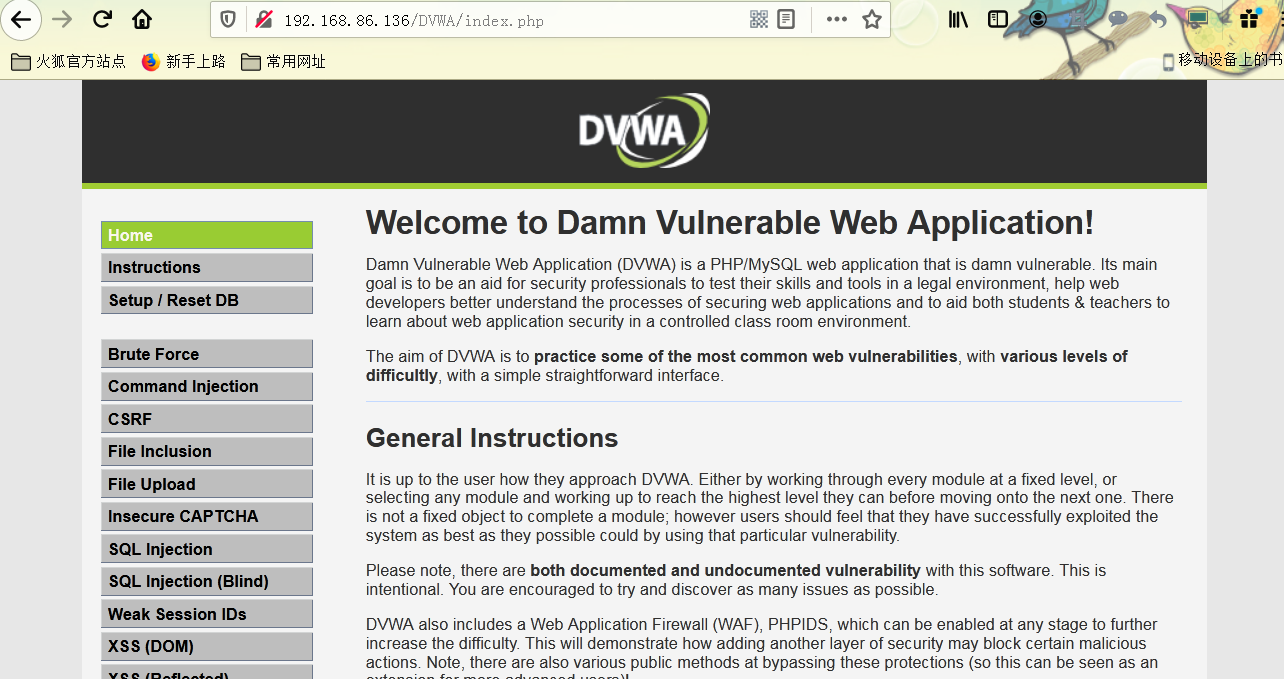Open Setup / Reset DB page
The height and width of the screenshot is (679, 1284).
(x=207, y=300)
